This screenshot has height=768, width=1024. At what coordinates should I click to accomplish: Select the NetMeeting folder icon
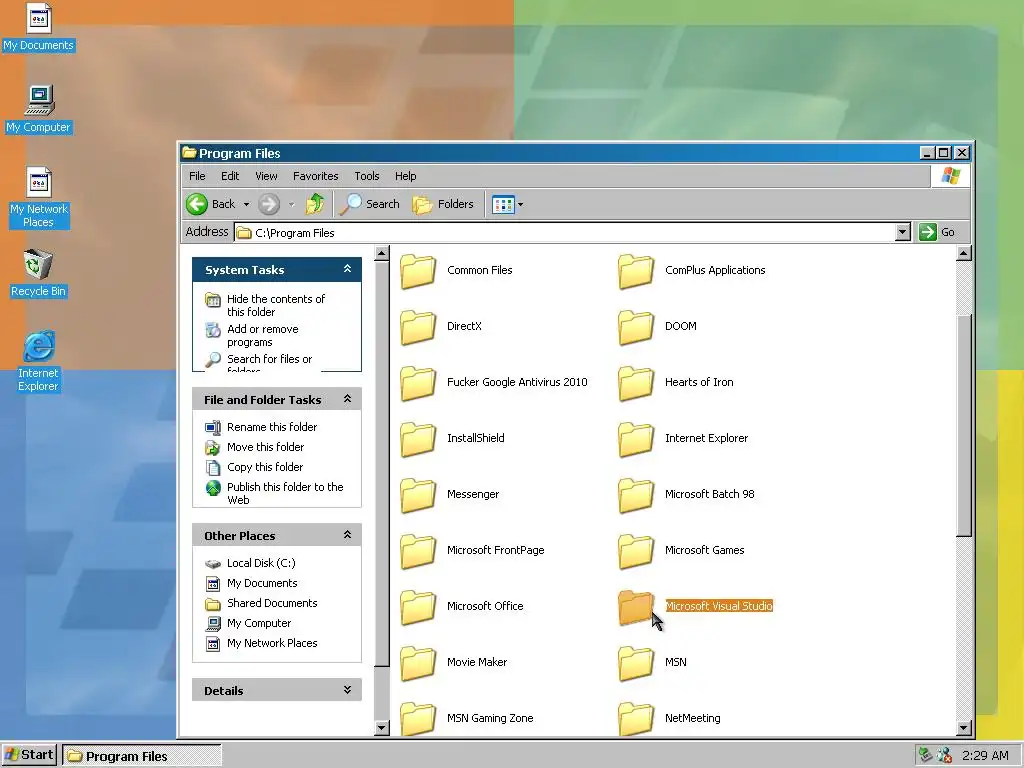click(636, 718)
